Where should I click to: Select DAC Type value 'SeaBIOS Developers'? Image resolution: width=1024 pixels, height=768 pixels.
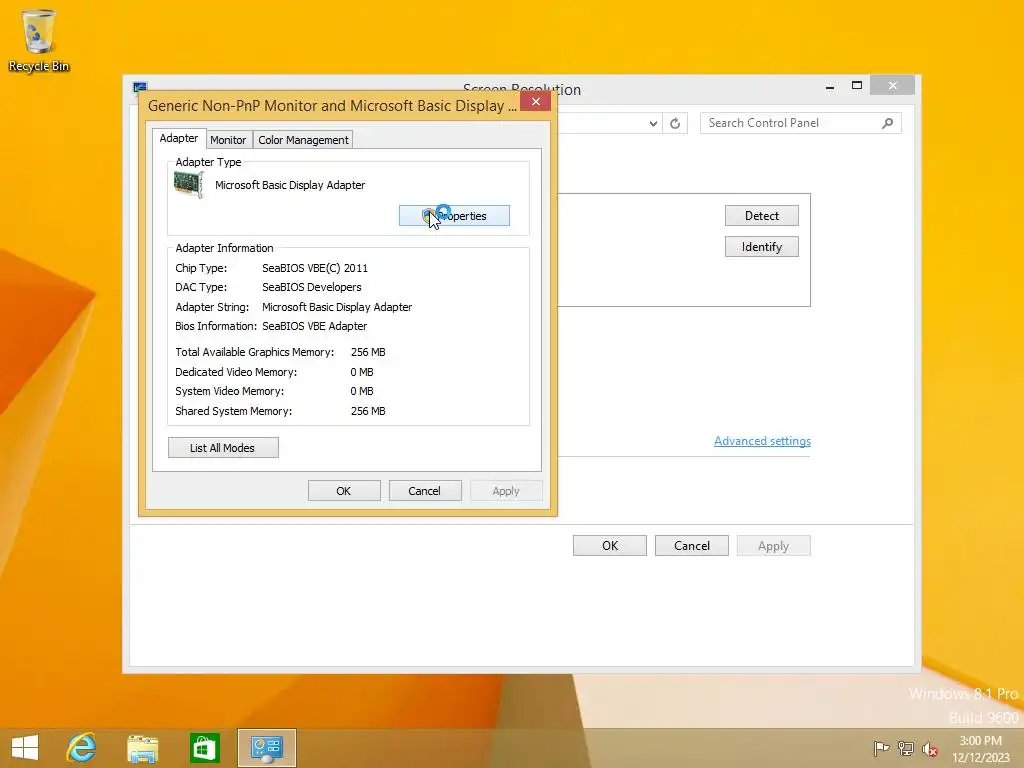point(312,287)
